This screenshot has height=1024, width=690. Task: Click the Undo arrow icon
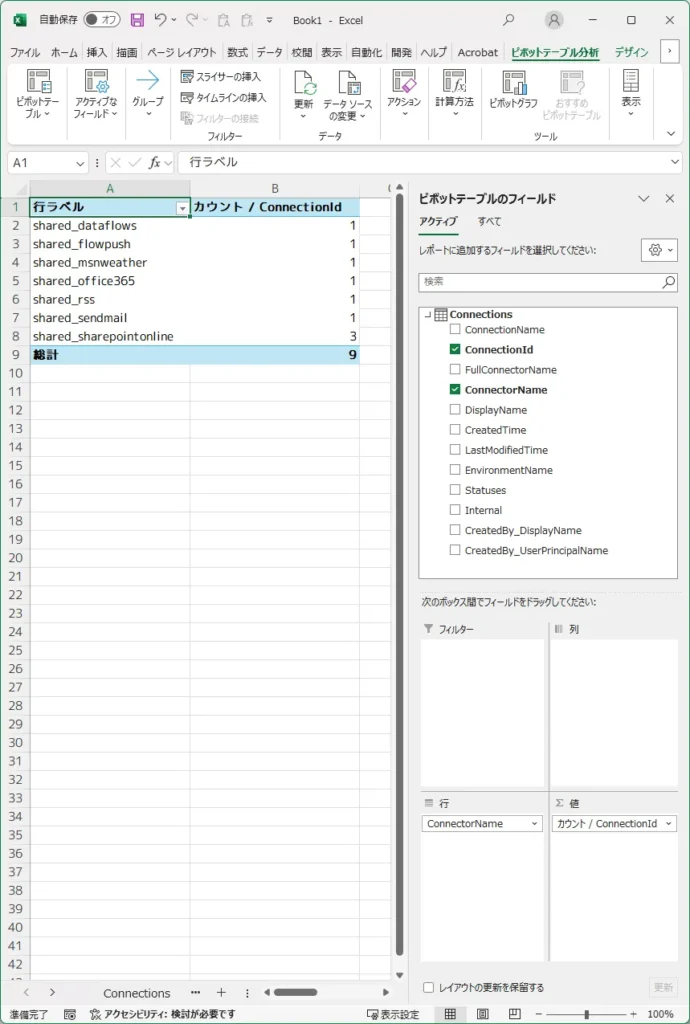(159, 20)
